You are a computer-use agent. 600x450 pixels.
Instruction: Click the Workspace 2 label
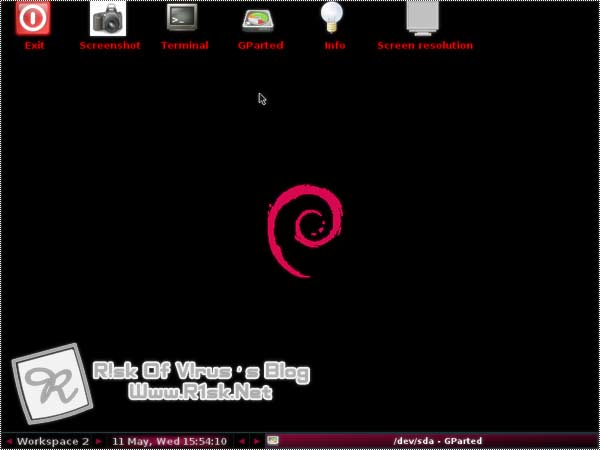coord(53,441)
